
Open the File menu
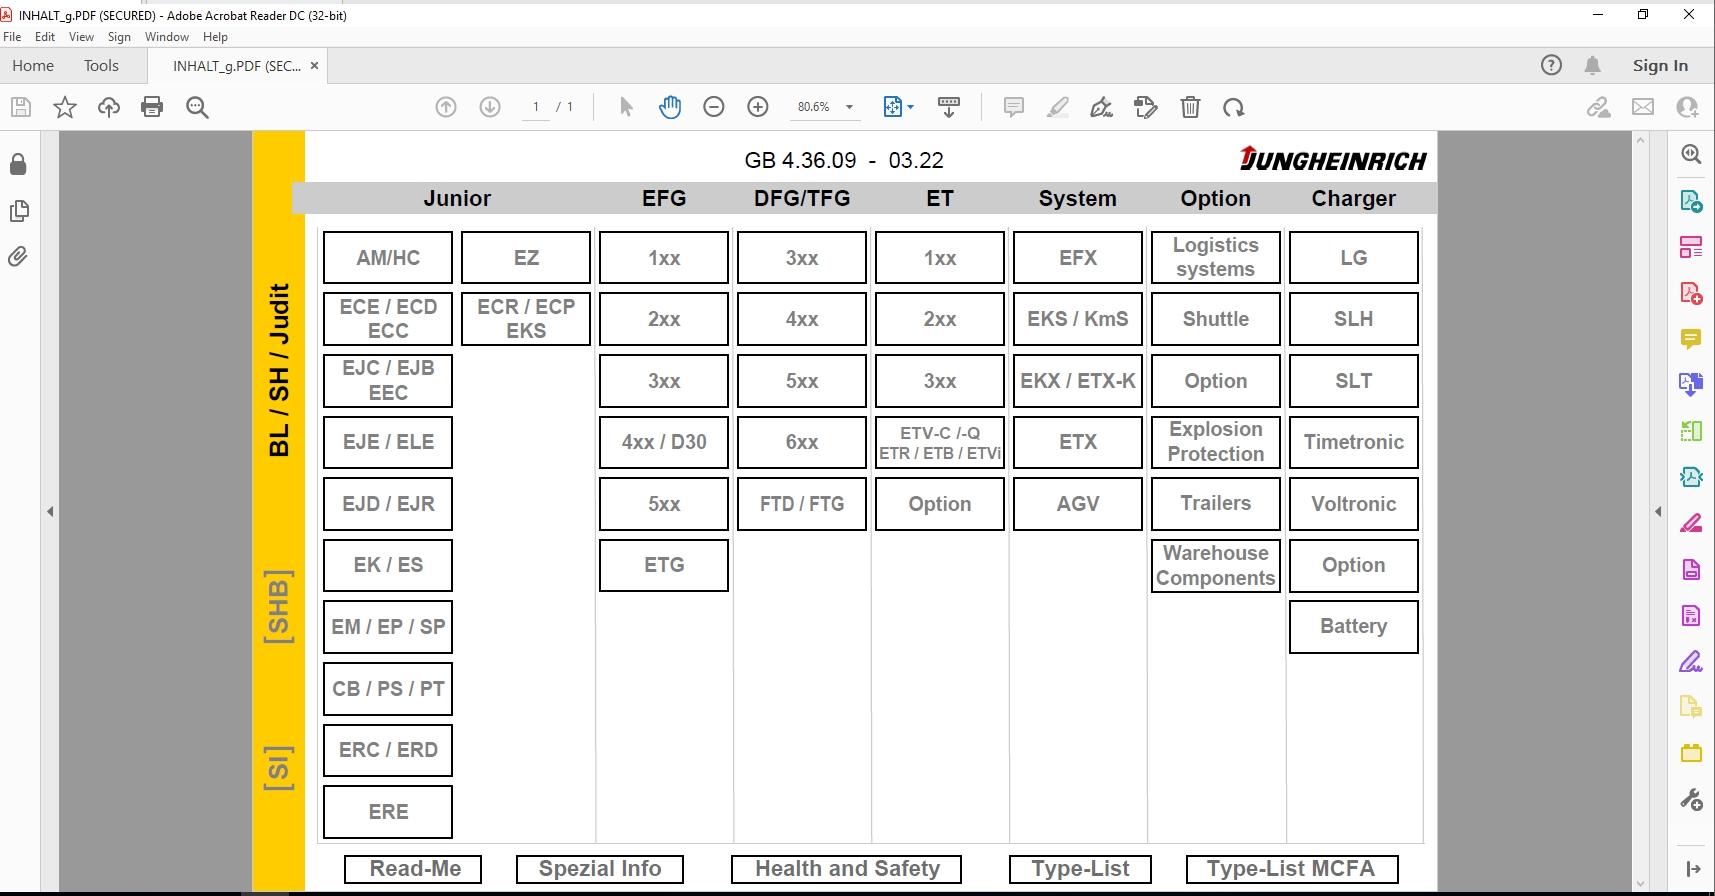12,37
